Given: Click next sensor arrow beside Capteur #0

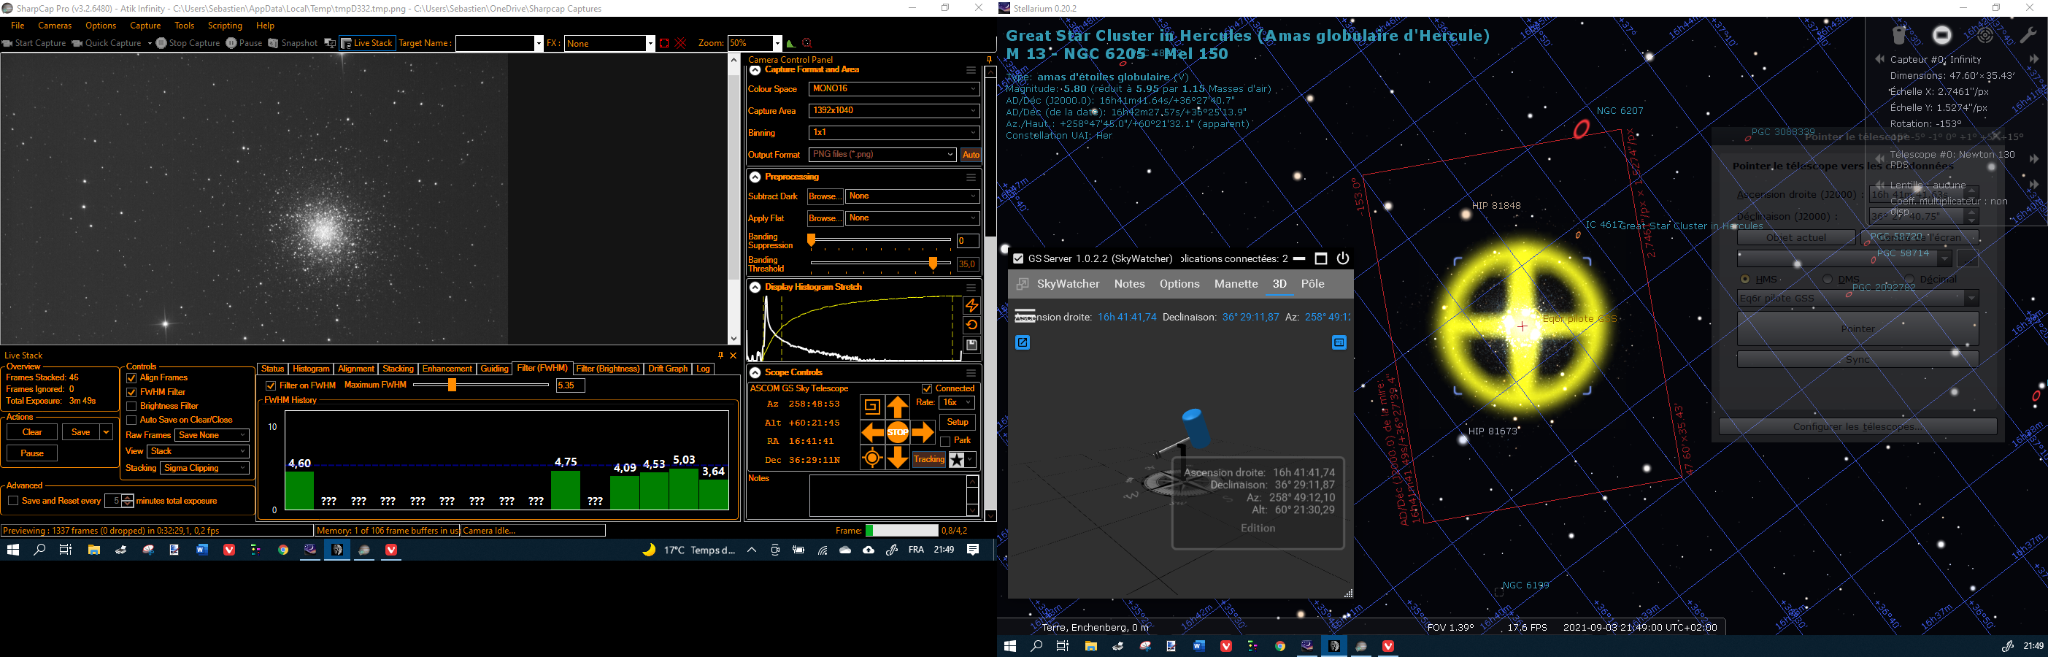Looking at the screenshot, I should click(2033, 59).
